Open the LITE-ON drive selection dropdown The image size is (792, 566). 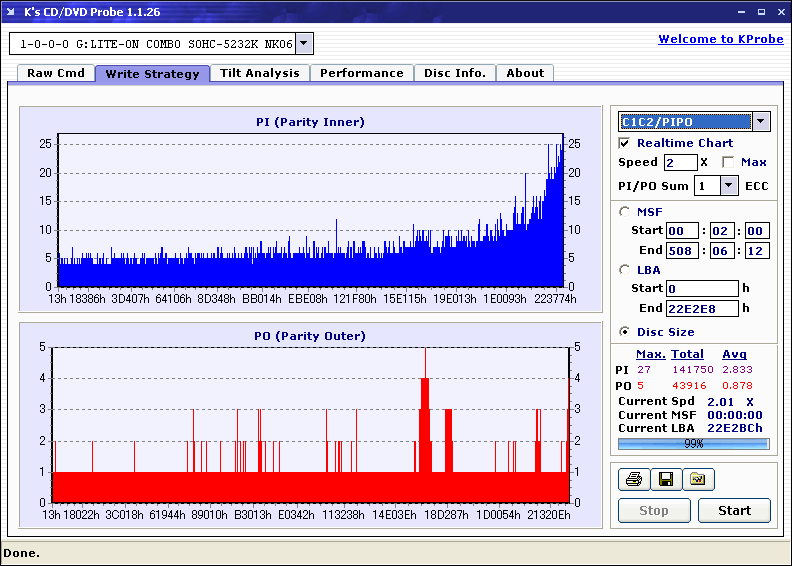coord(305,44)
